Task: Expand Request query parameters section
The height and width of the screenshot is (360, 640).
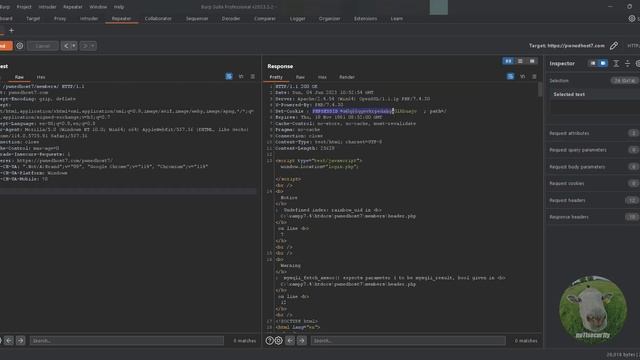Action: point(593,150)
